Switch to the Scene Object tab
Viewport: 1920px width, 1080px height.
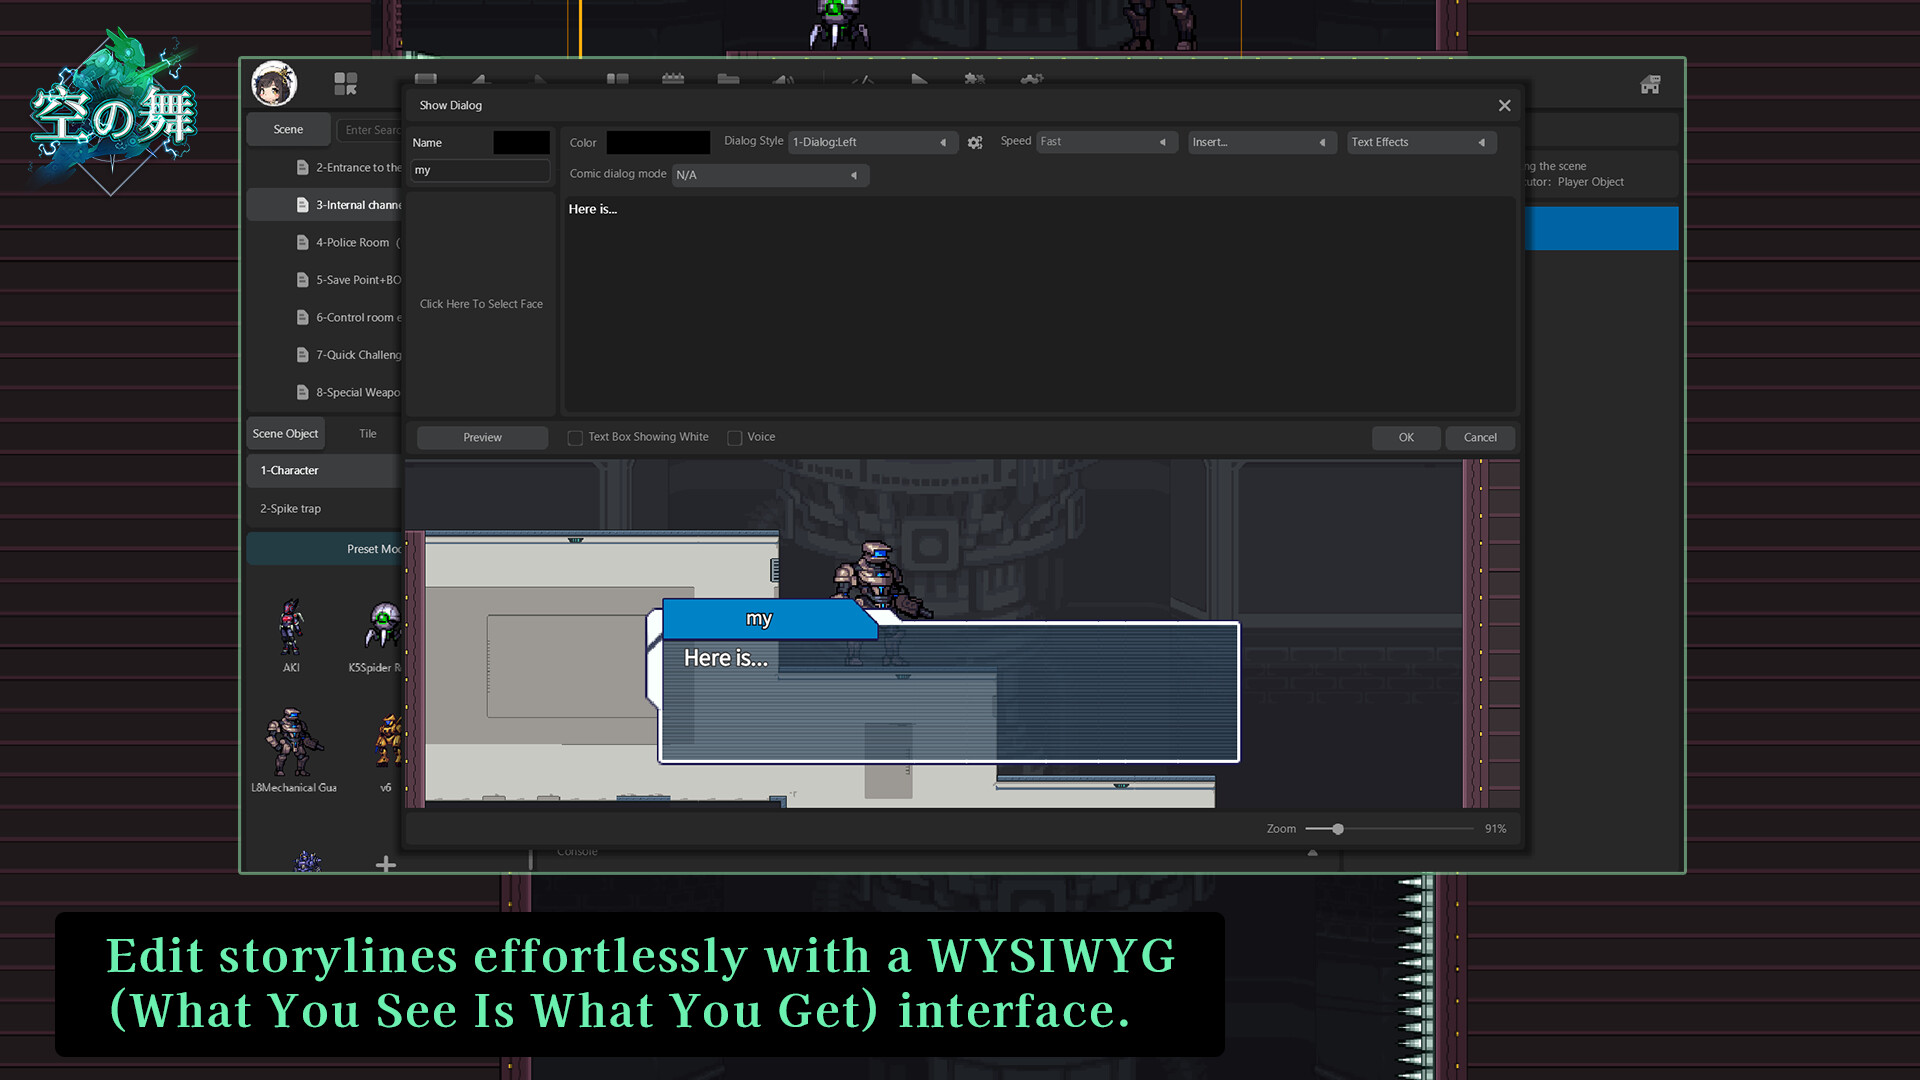point(285,433)
